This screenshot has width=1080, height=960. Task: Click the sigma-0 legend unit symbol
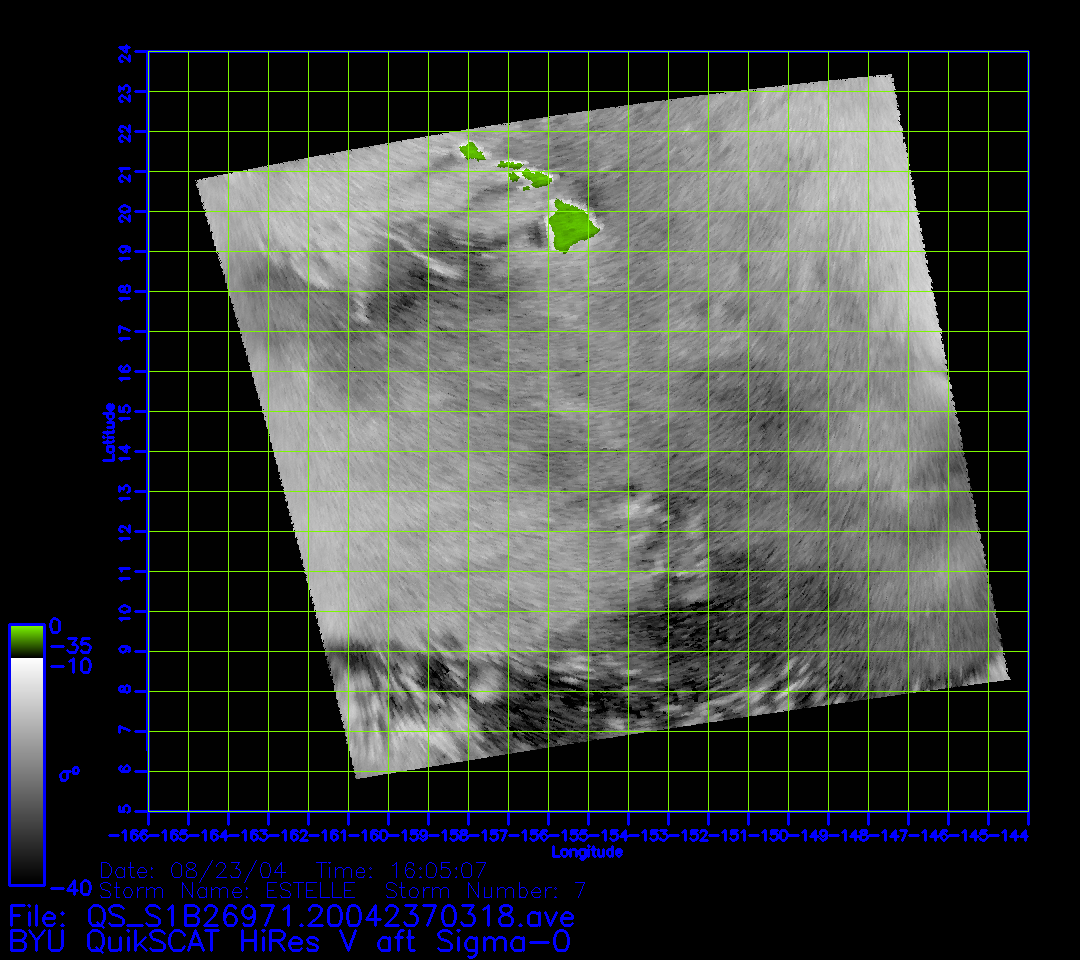[68, 773]
